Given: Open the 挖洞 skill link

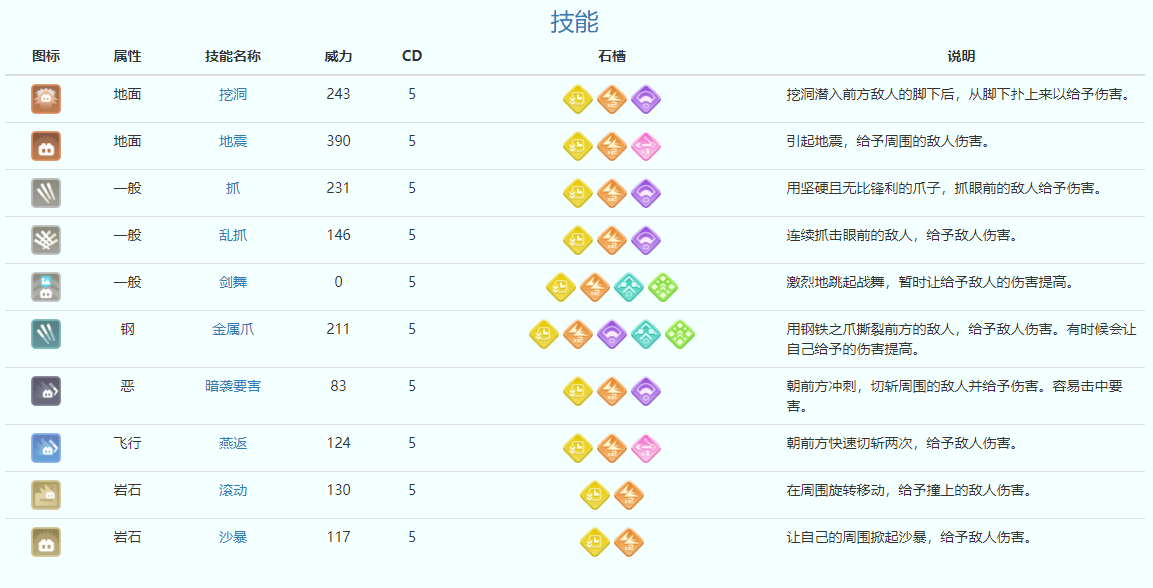Looking at the screenshot, I should (233, 94).
